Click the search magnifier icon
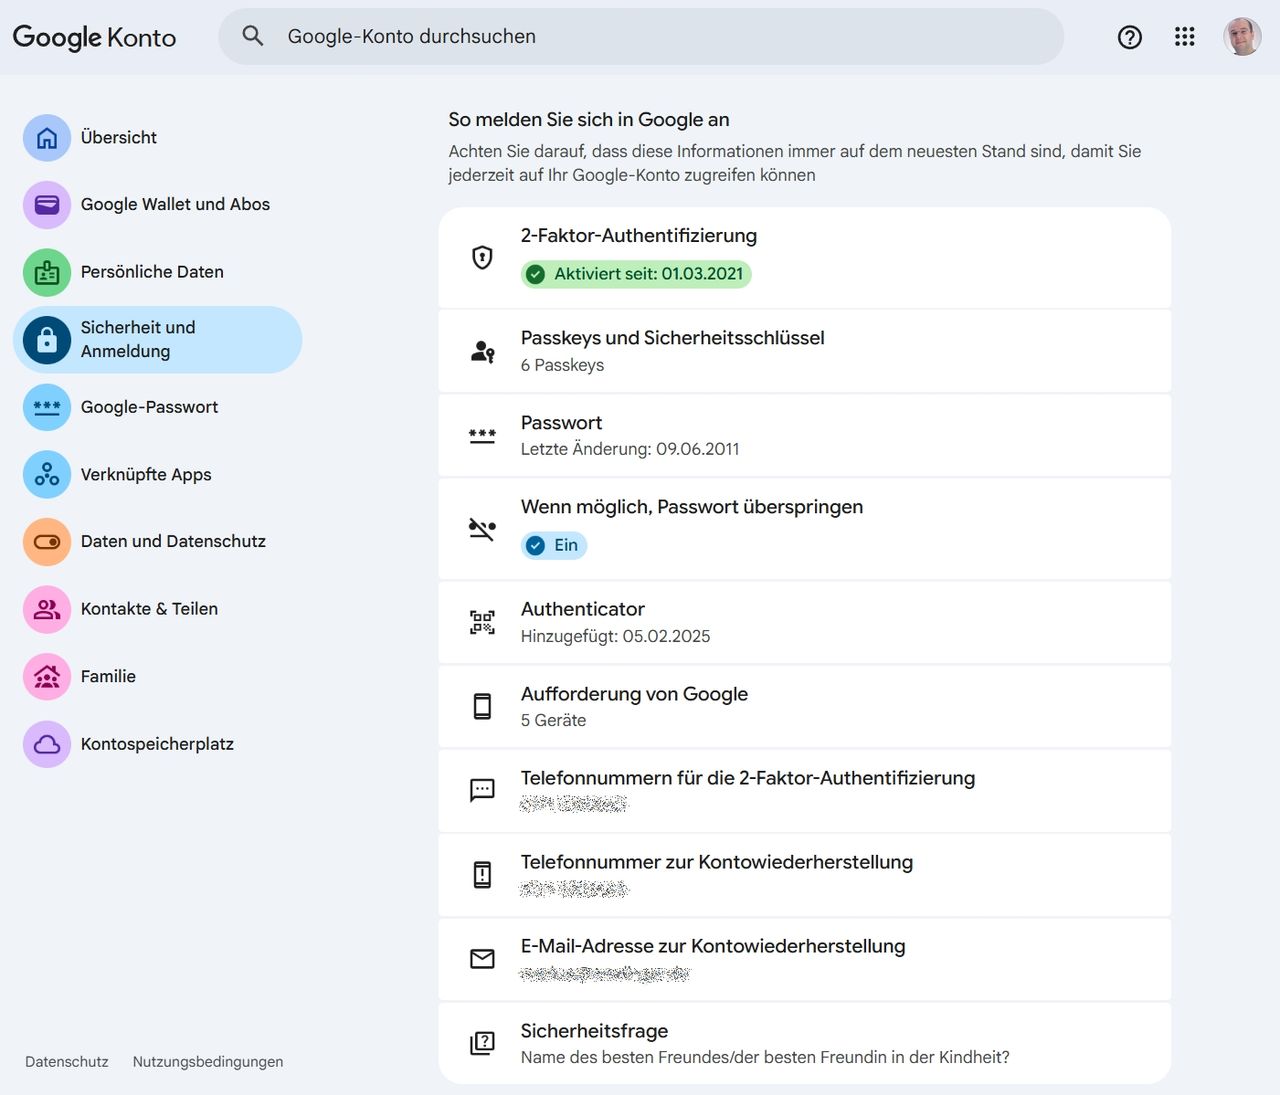The image size is (1280, 1095). [253, 36]
